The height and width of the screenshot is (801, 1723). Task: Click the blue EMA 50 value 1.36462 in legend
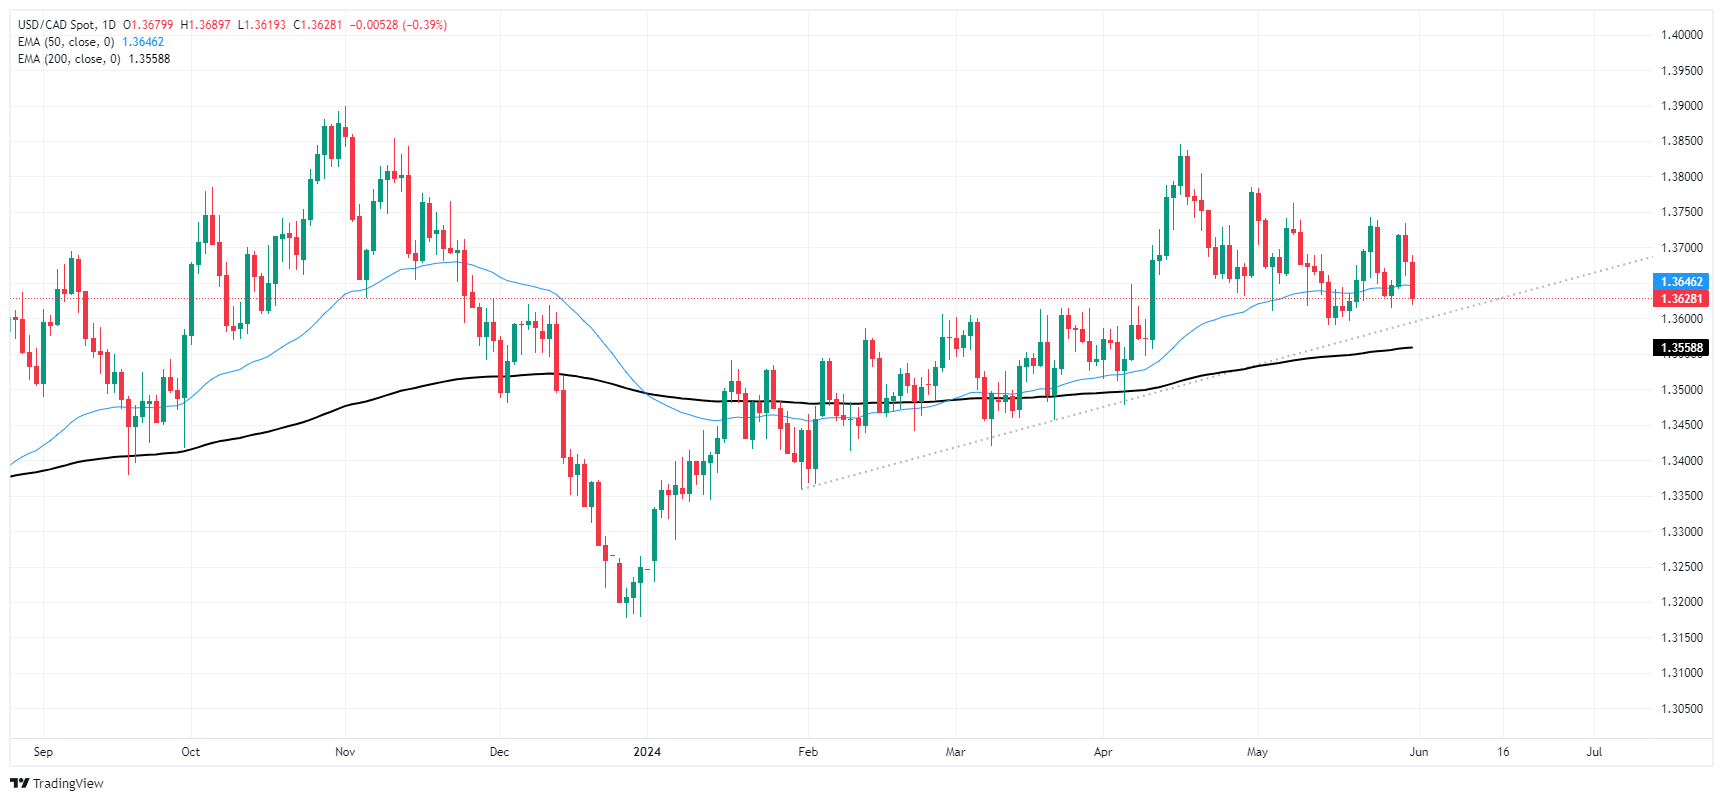143,42
